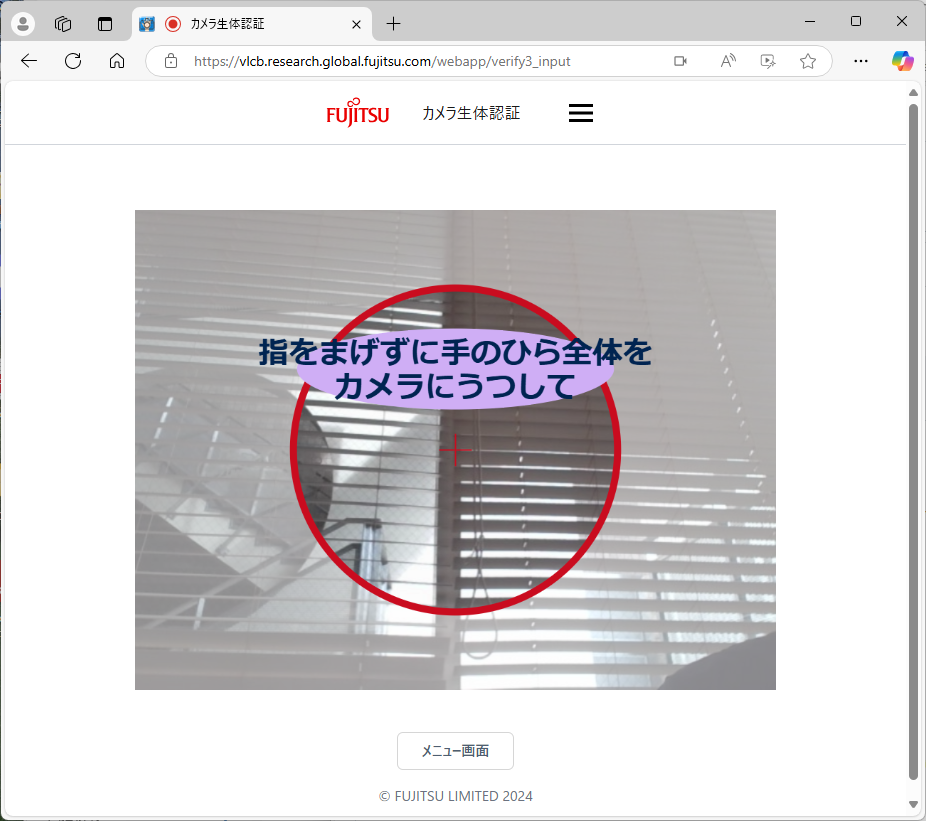This screenshot has width=926, height=821.
Task: Click the page scrollbar down arrow
Action: [x=913, y=804]
